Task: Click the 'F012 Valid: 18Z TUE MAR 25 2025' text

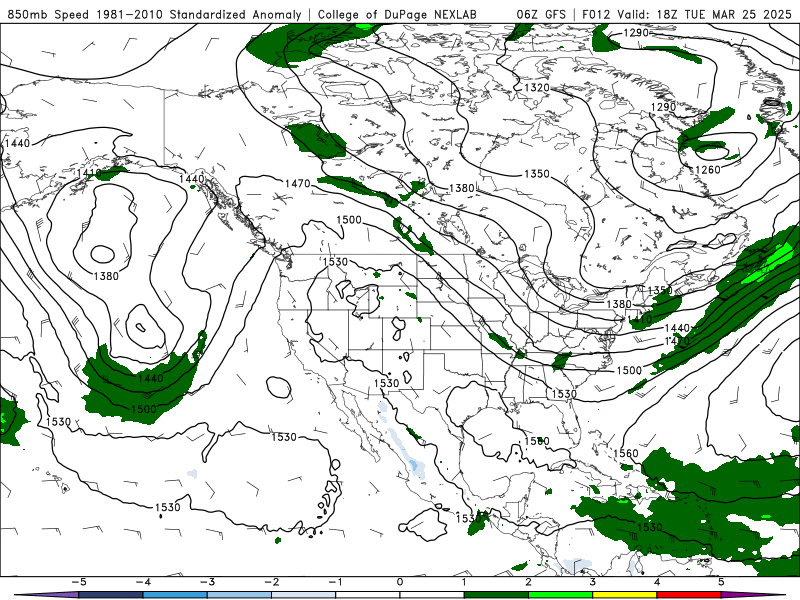Action: pos(687,14)
